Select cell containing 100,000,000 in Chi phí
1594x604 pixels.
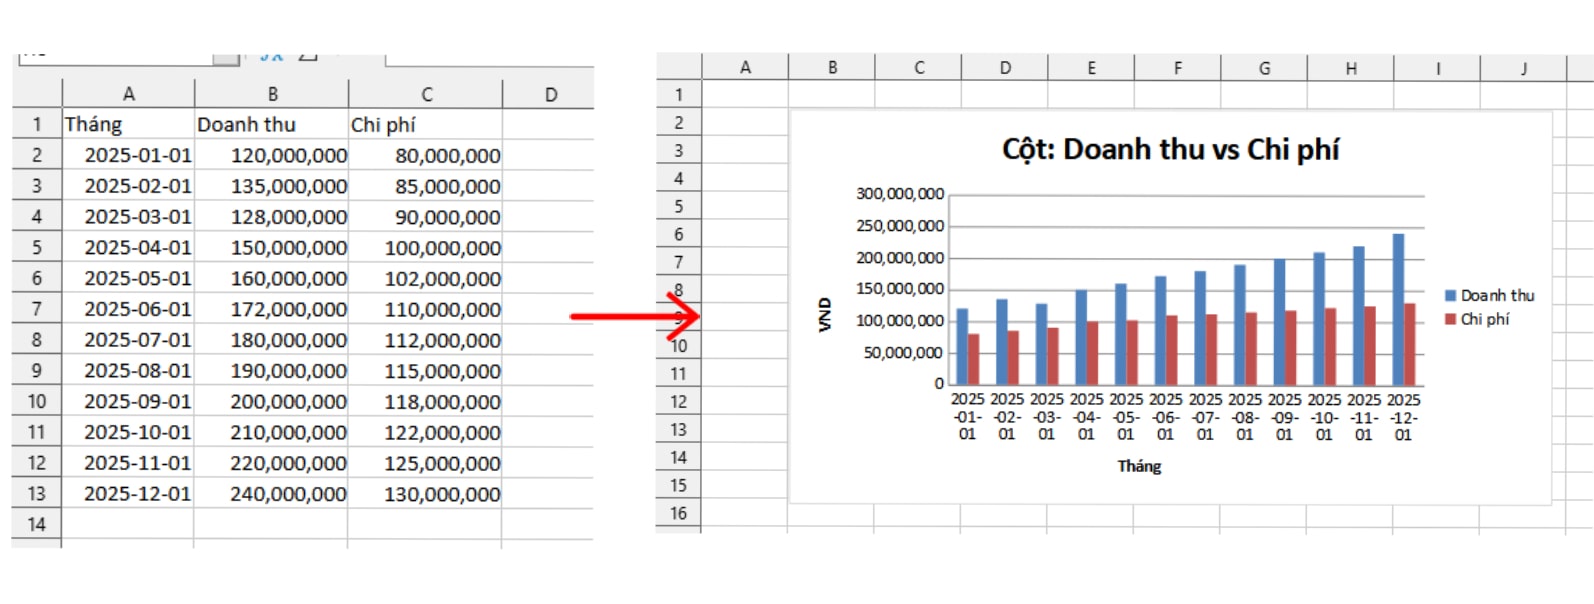[425, 248]
